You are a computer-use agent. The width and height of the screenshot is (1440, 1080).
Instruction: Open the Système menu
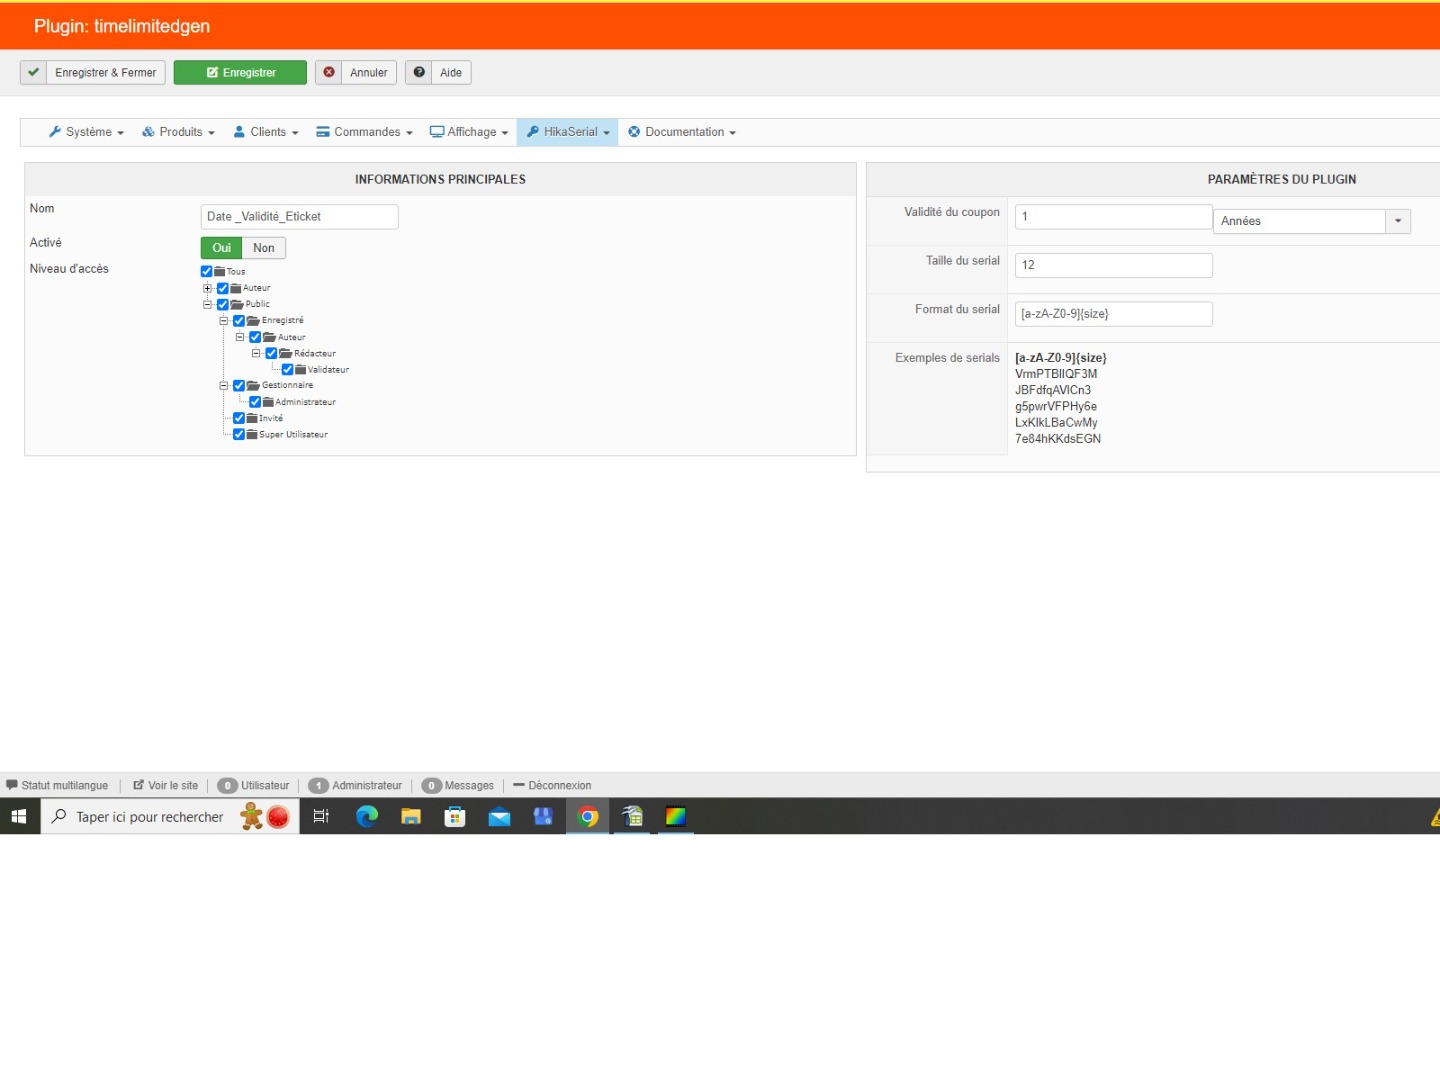coord(87,132)
